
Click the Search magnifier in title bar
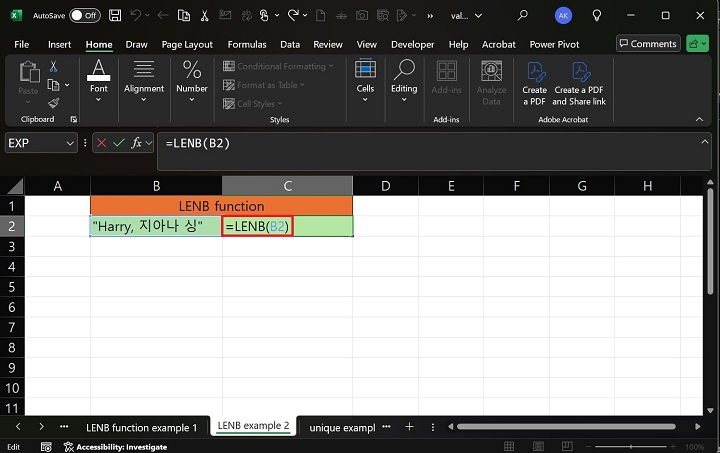522,15
